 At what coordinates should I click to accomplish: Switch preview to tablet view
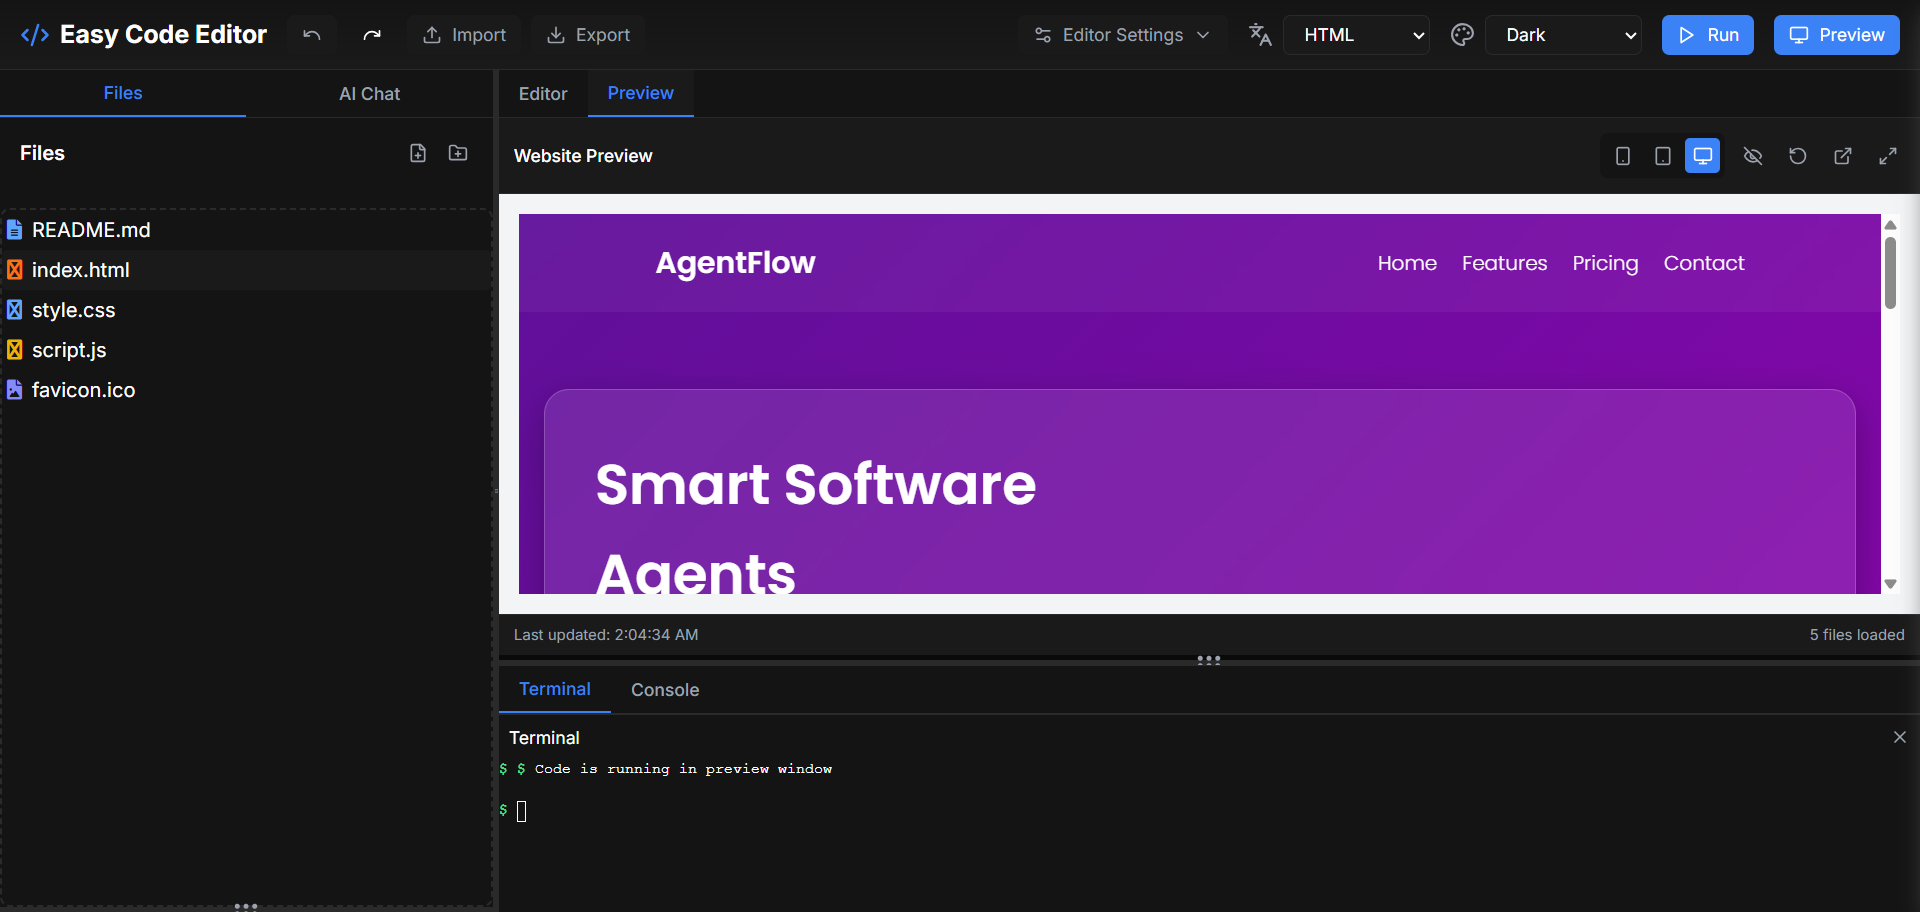(1663, 156)
